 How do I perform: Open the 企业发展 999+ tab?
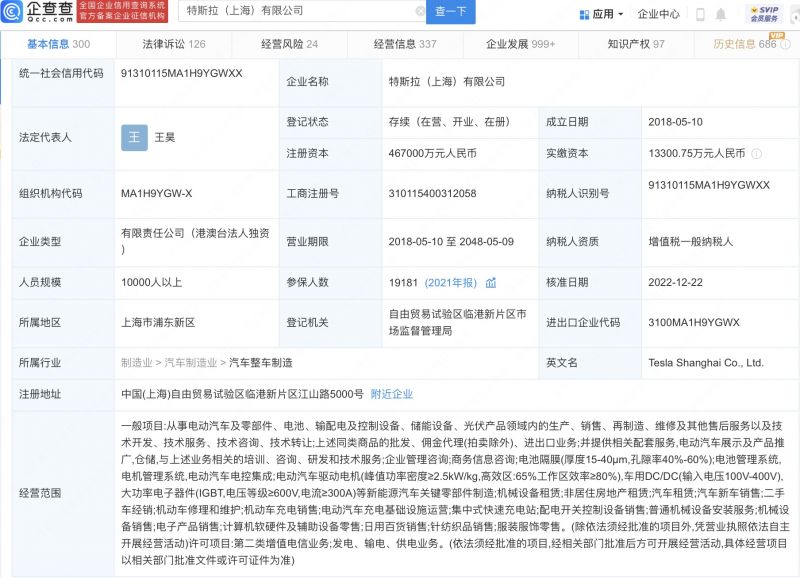pos(520,44)
